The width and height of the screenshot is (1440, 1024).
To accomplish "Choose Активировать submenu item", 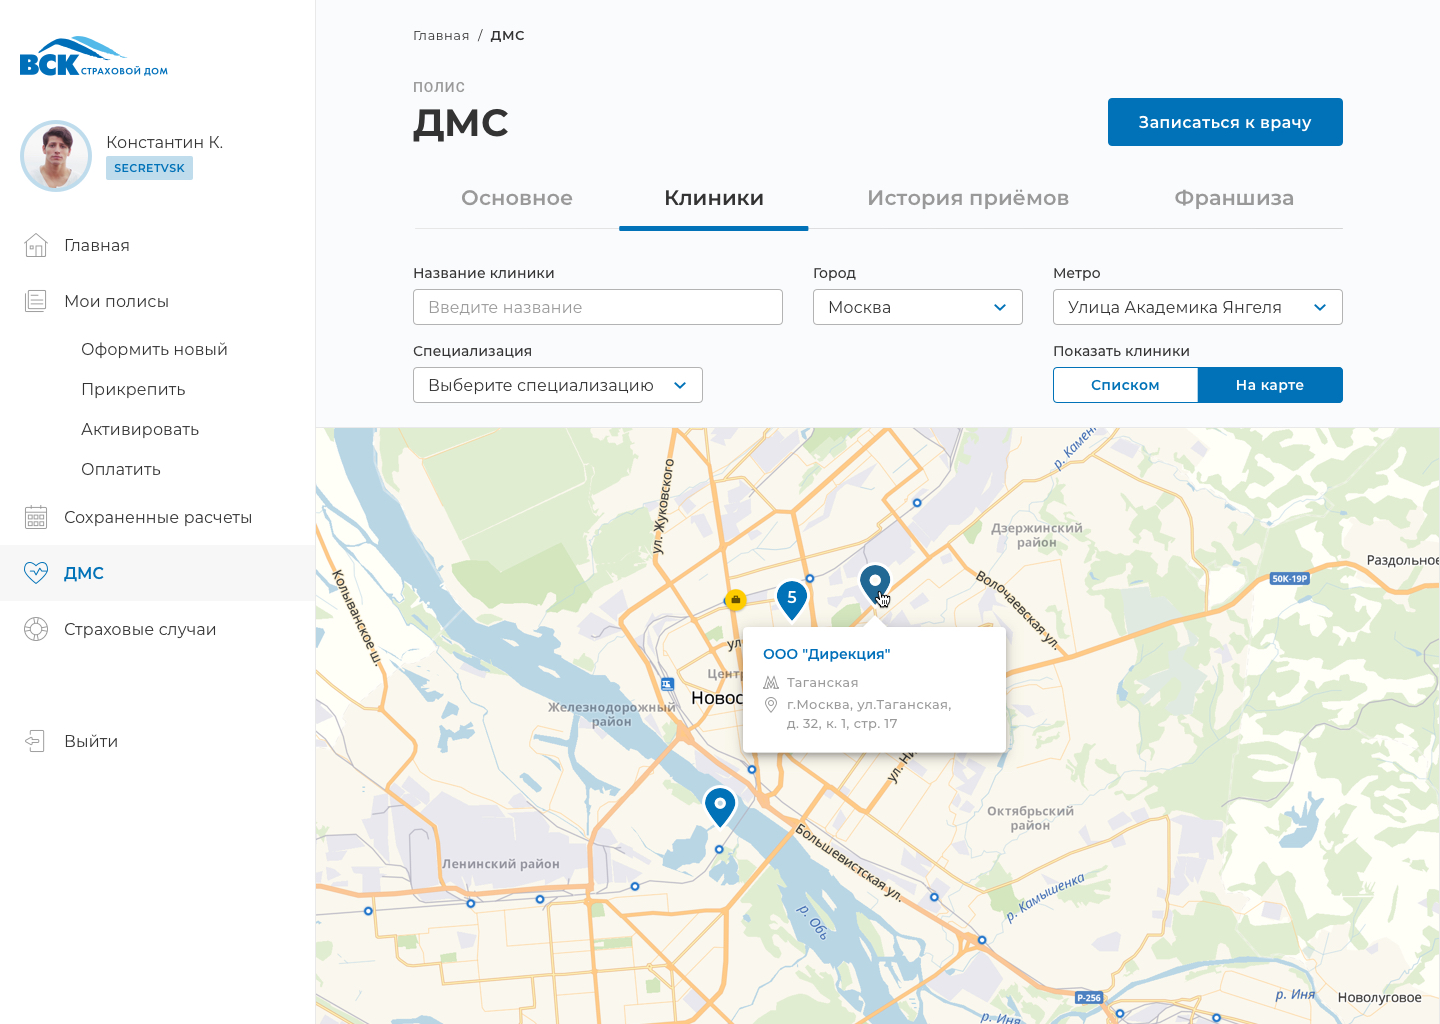I will [140, 429].
